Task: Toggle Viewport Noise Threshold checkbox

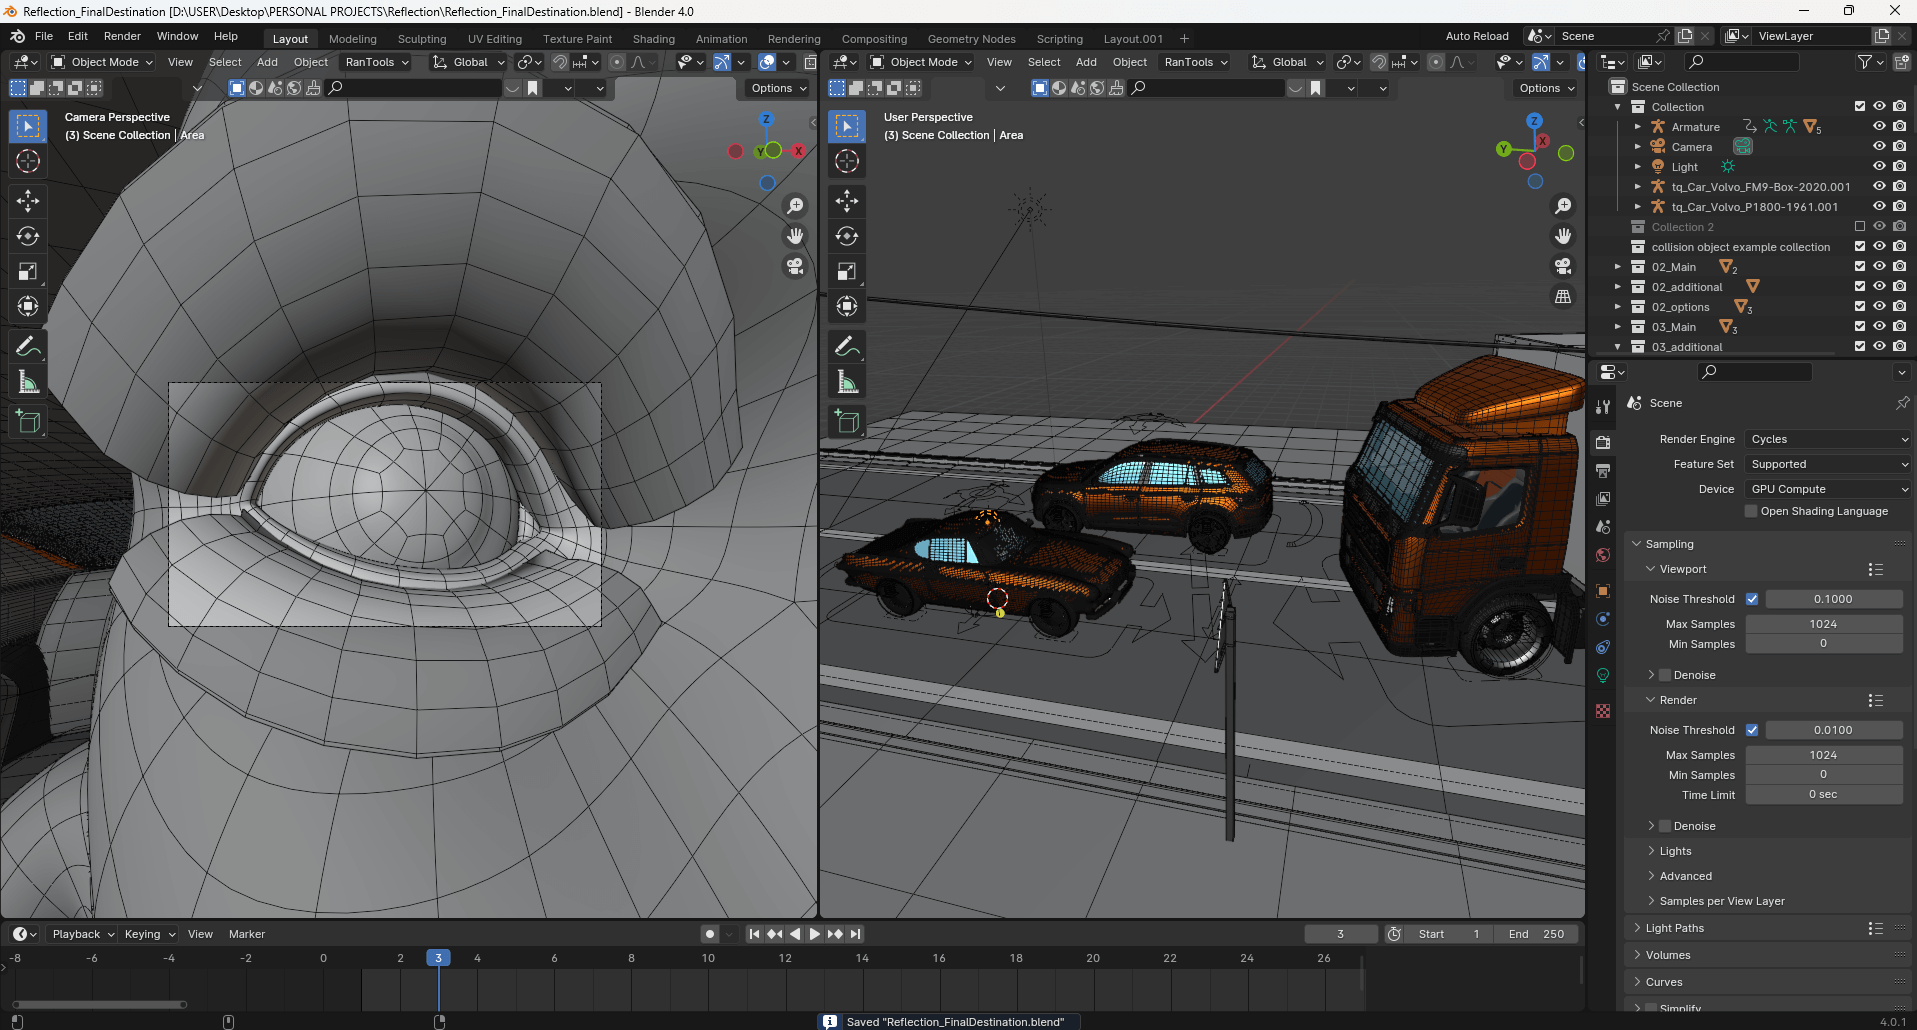Action: coord(1752,599)
